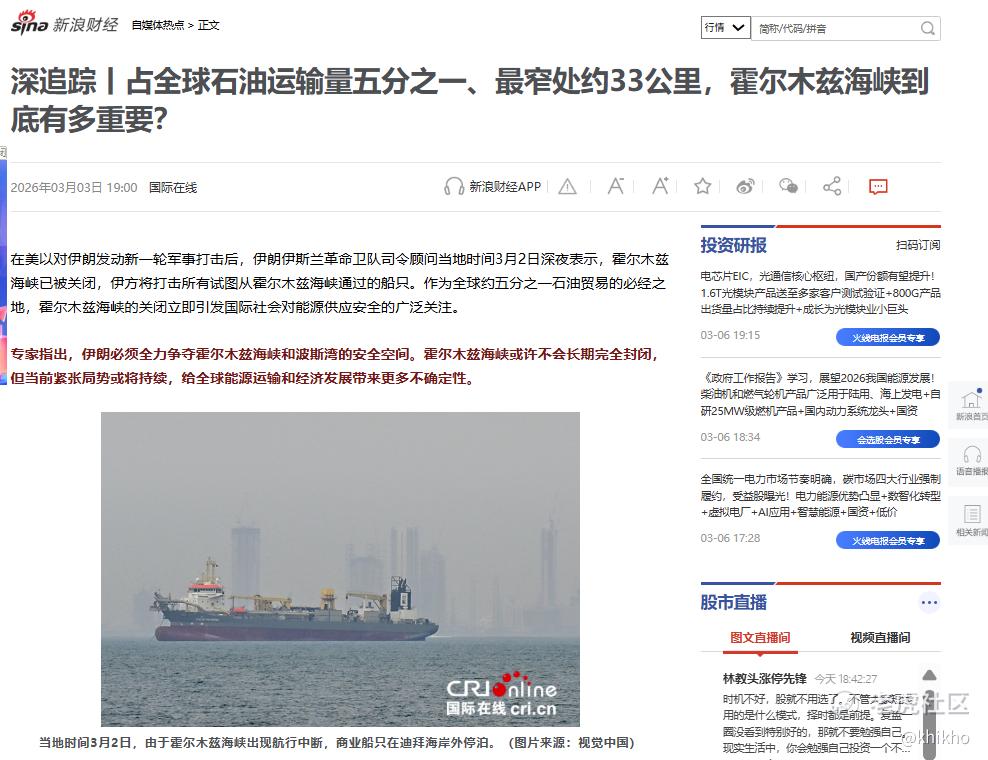Image resolution: width=988 pixels, height=760 pixels.
Task: Open the headphone listen-in-app icon
Action: tap(454, 187)
